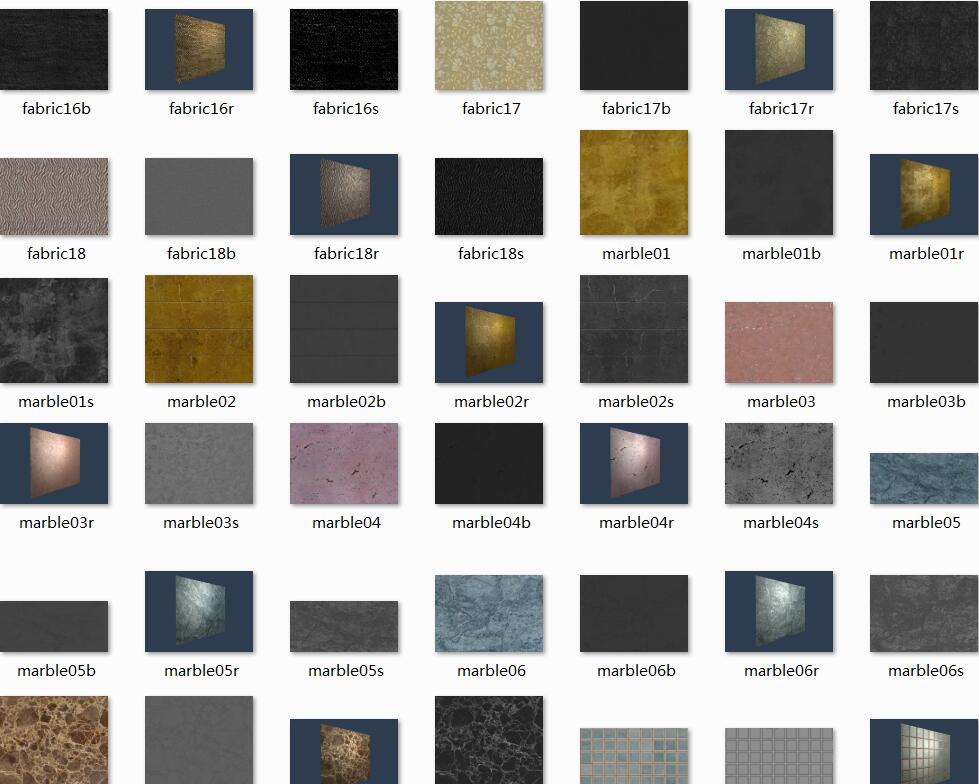Click the marble03 file name label
Image resolution: width=979 pixels, height=784 pixels.
[x=781, y=401]
